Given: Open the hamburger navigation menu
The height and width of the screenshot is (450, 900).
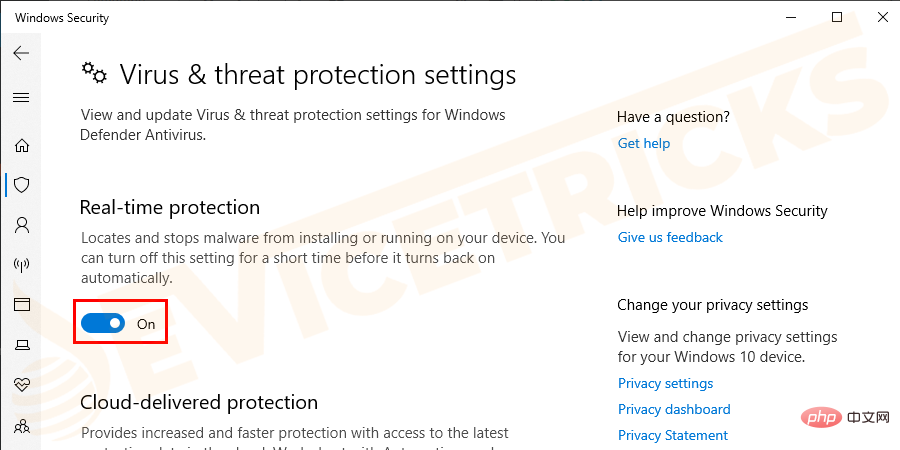Looking at the screenshot, I should click(x=21, y=98).
